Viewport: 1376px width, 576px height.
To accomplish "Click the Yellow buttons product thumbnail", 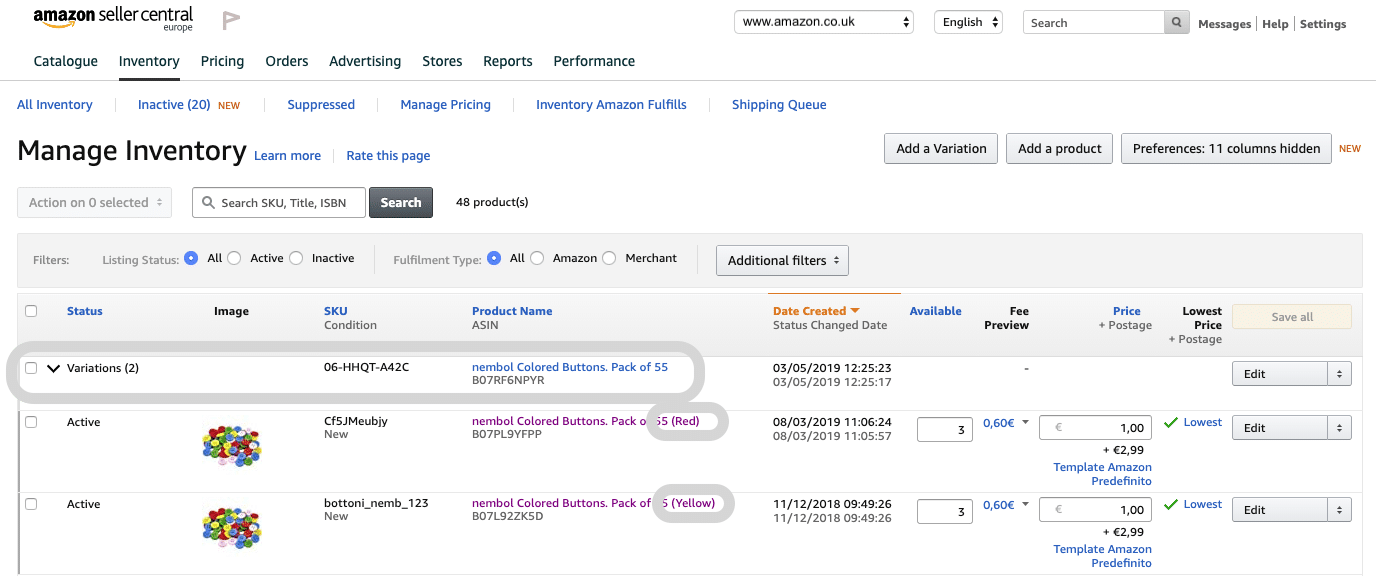I will point(231,528).
